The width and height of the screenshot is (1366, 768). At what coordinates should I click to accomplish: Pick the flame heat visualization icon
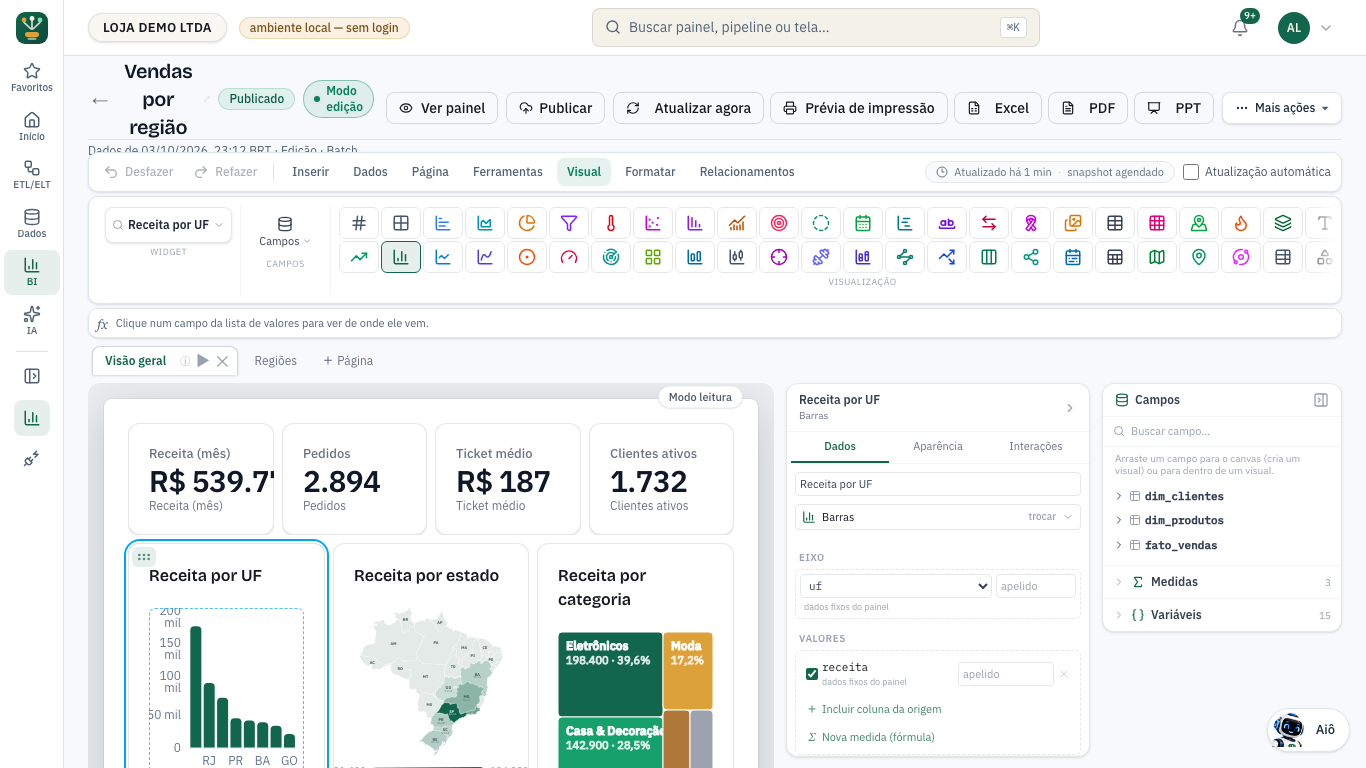[1241, 224]
